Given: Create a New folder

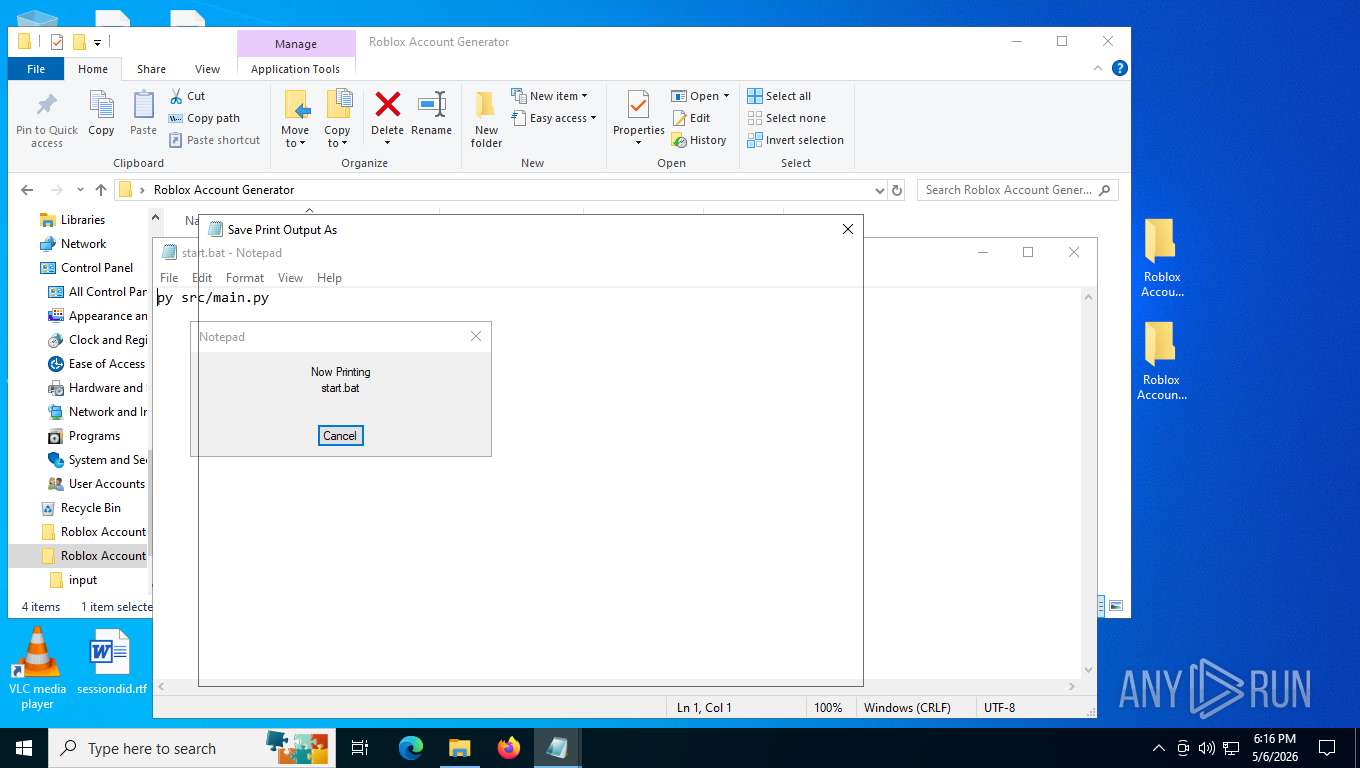Looking at the screenshot, I should 486,119.
